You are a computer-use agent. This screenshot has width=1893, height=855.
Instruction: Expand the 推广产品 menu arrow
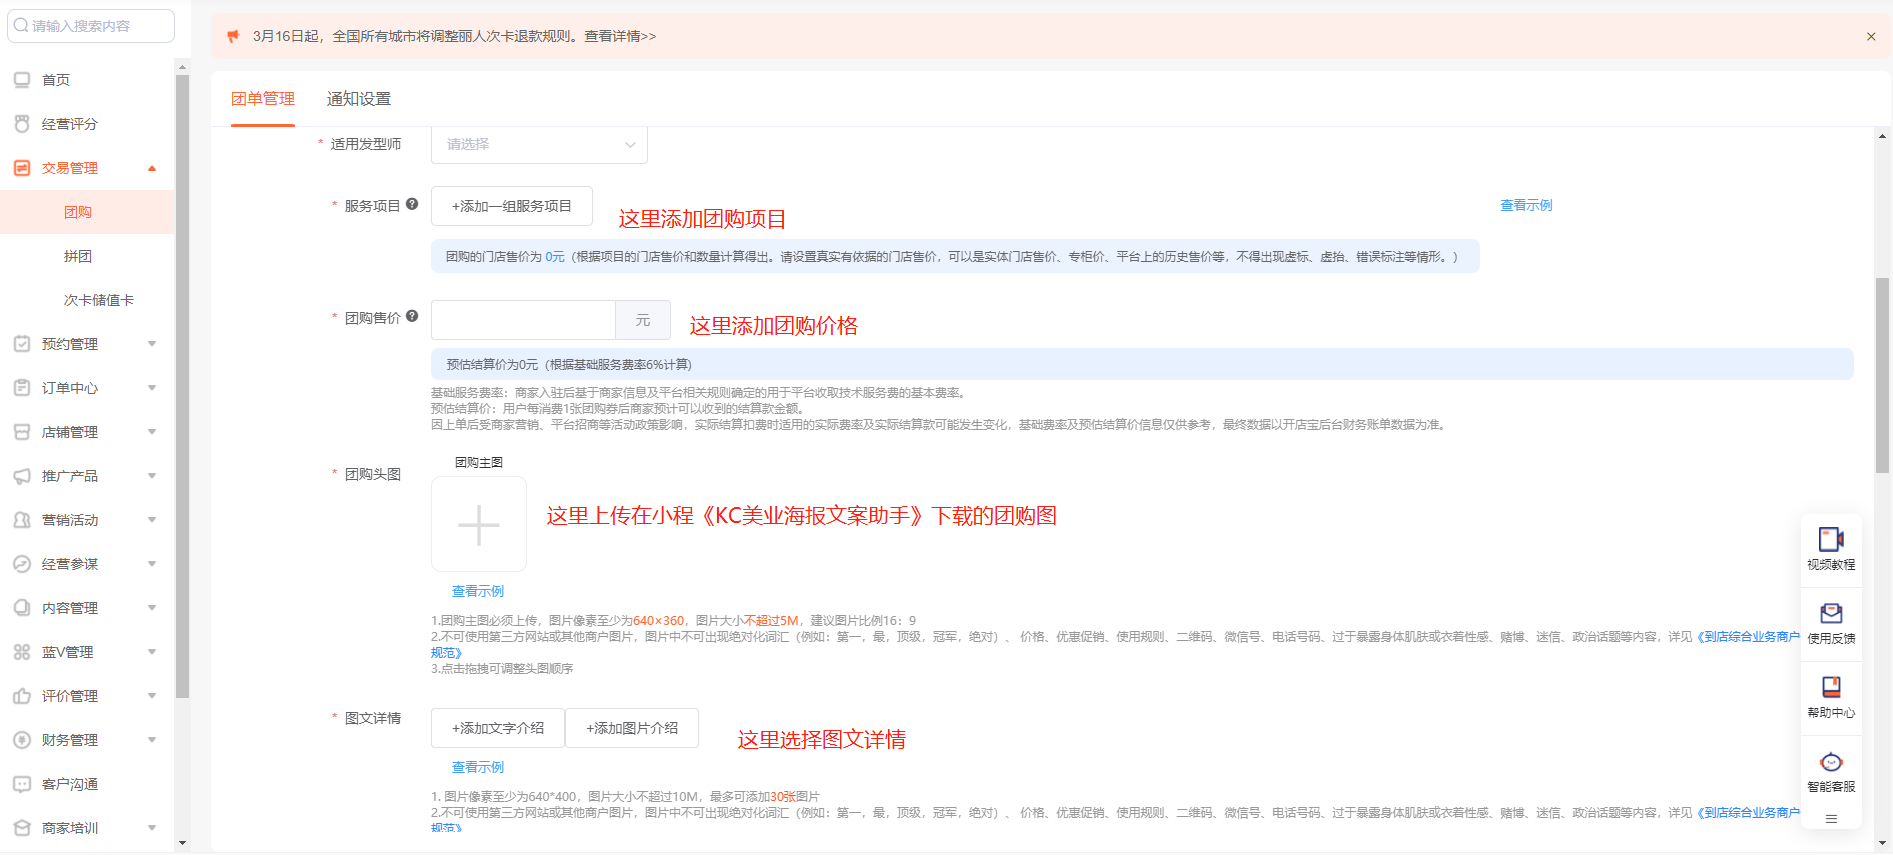pos(152,476)
